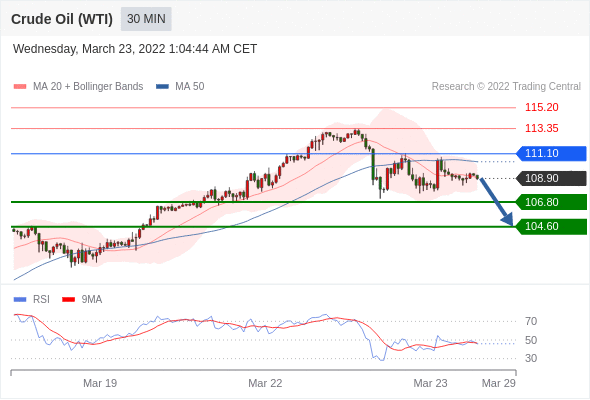Click the Mar 23 date axis label

(430, 383)
